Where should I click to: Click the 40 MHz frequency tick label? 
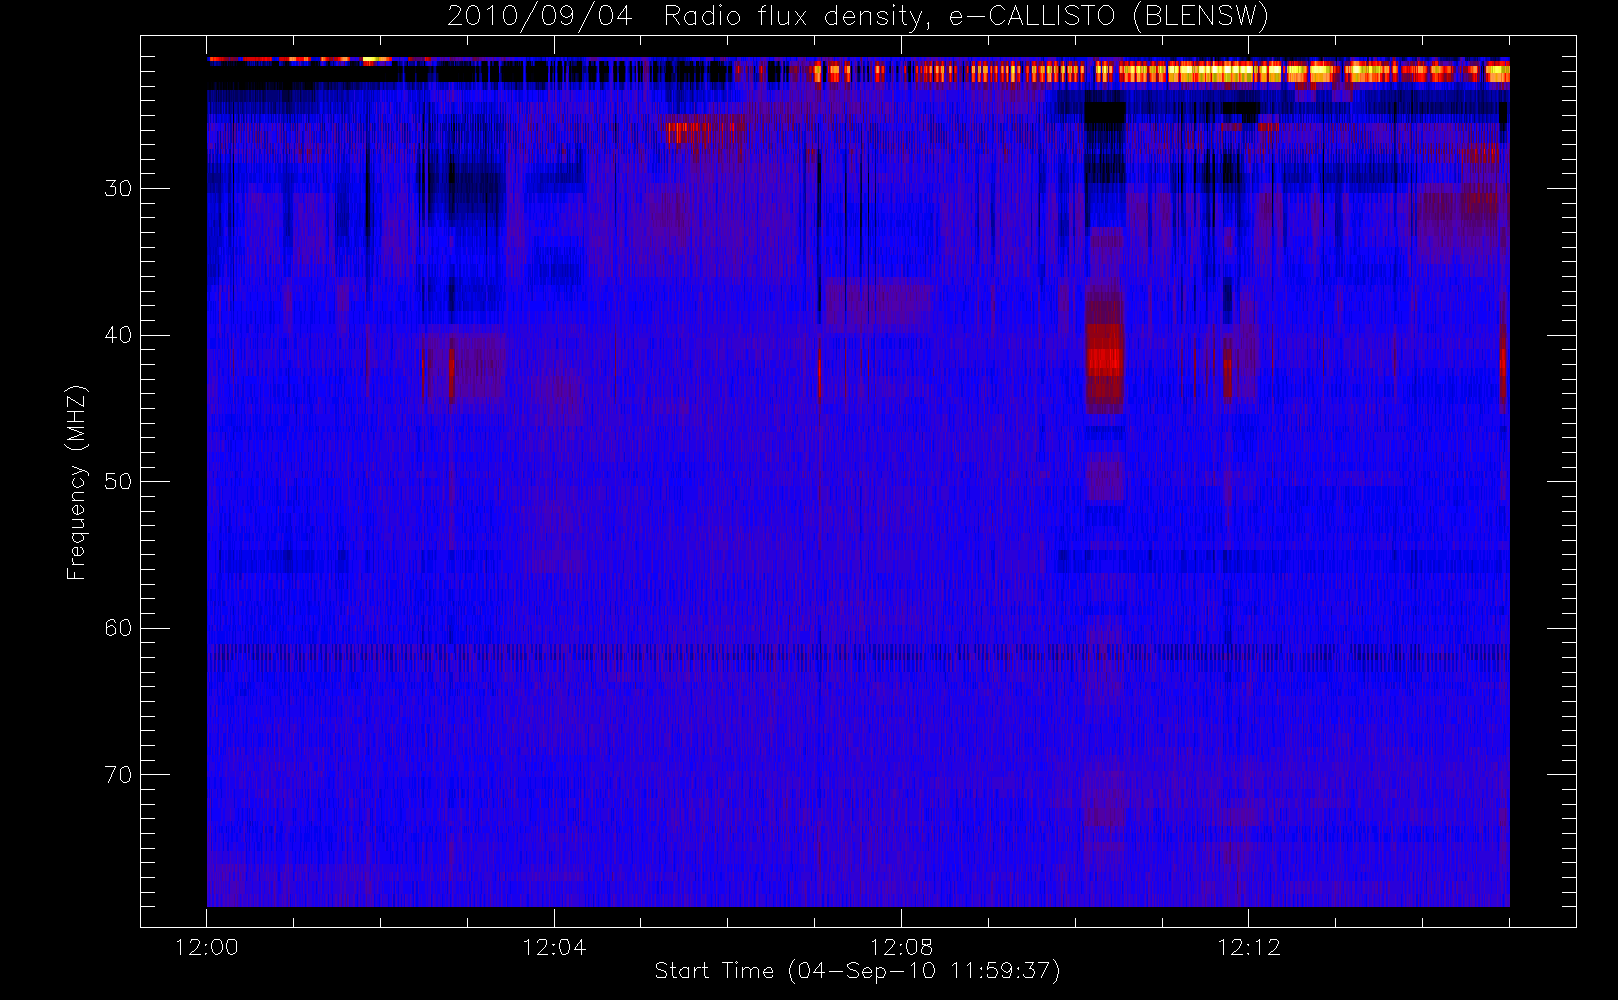tap(118, 335)
